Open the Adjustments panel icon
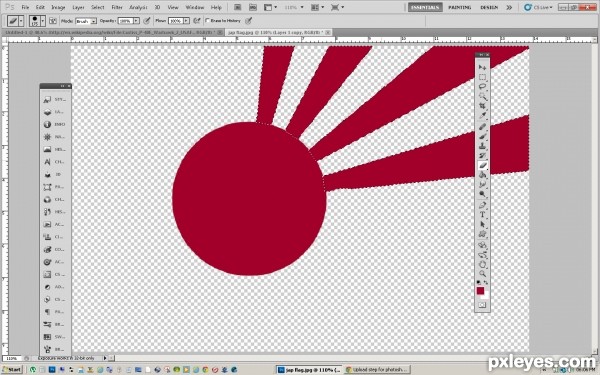Viewport: 600px width, 375px height. [47, 287]
